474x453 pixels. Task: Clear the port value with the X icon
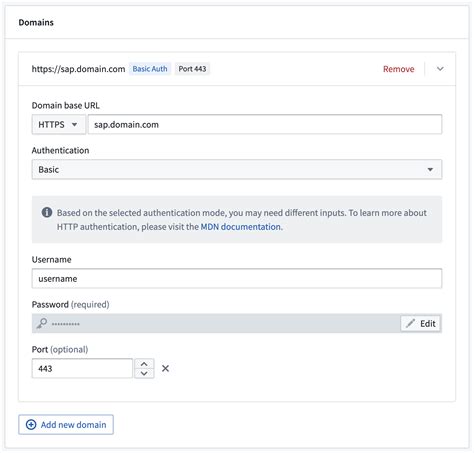tap(165, 368)
